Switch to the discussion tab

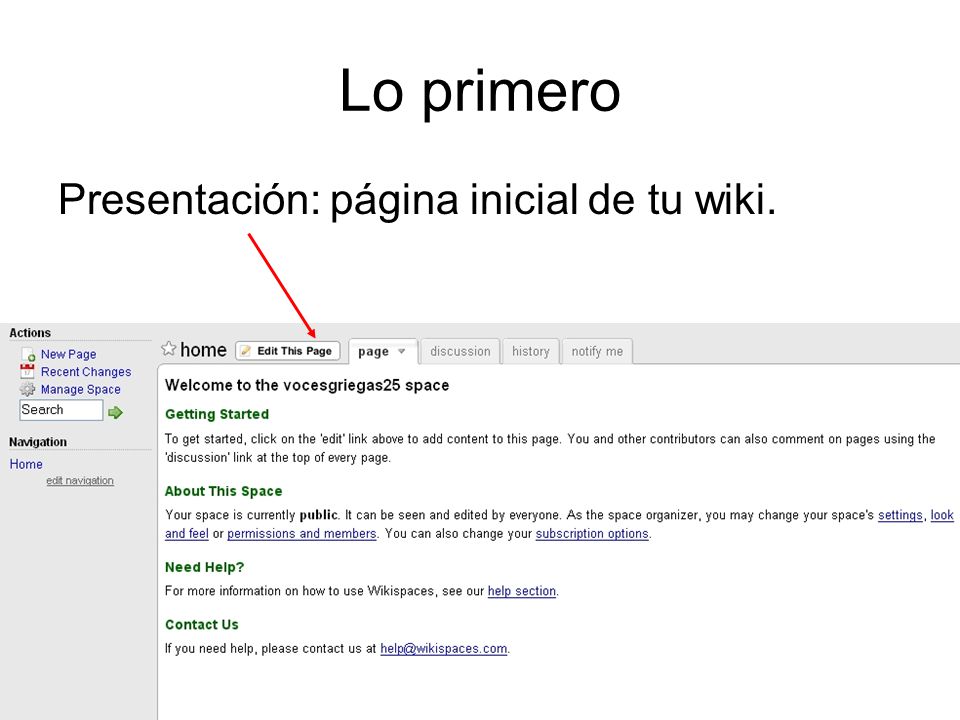460,351
